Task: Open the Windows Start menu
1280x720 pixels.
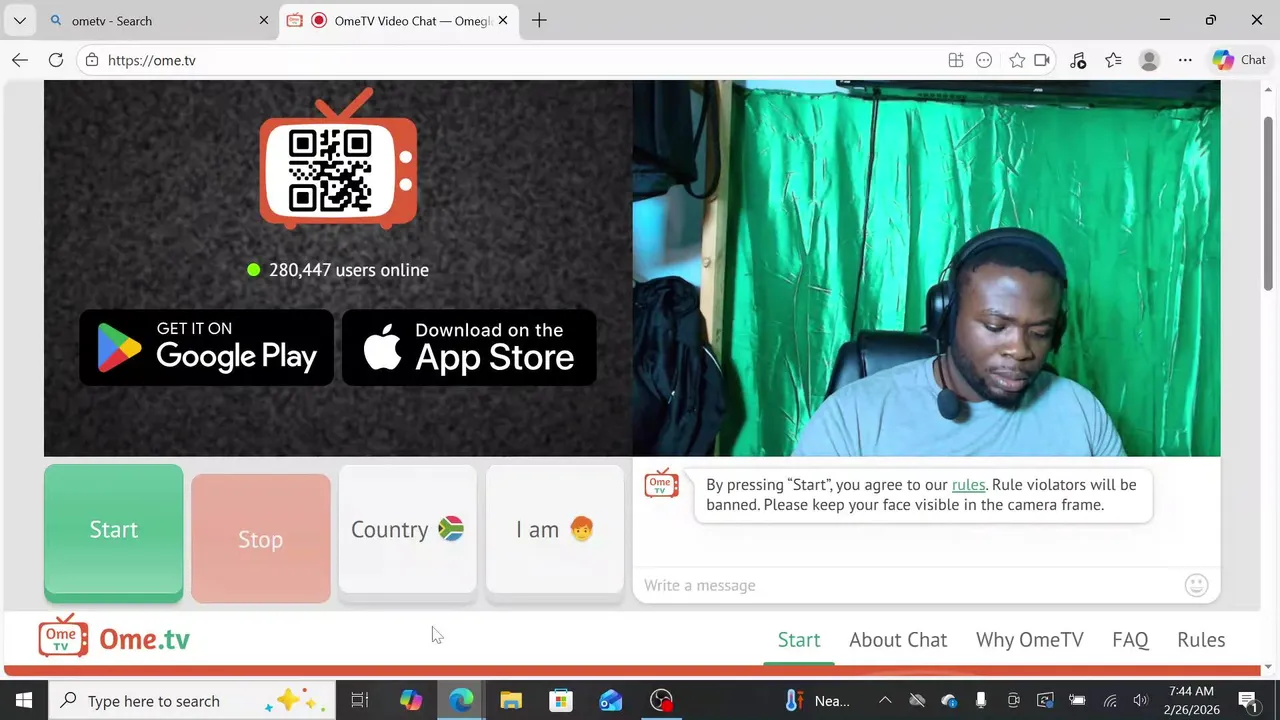Action: (x=24, y=700)
